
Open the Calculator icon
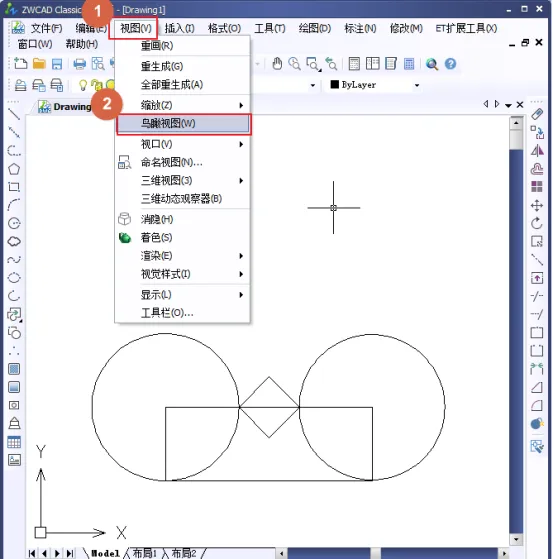tap(409, 64)
